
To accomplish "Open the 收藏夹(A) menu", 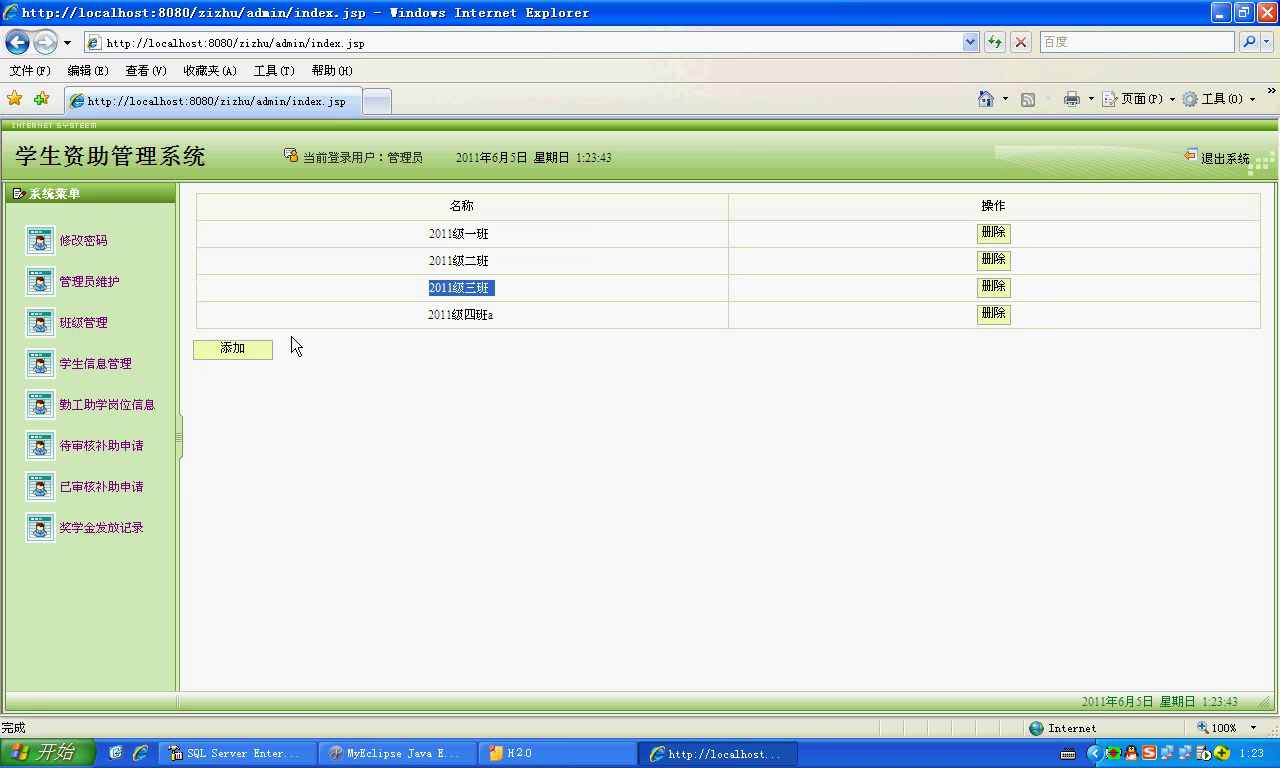I will click(209, 71).
